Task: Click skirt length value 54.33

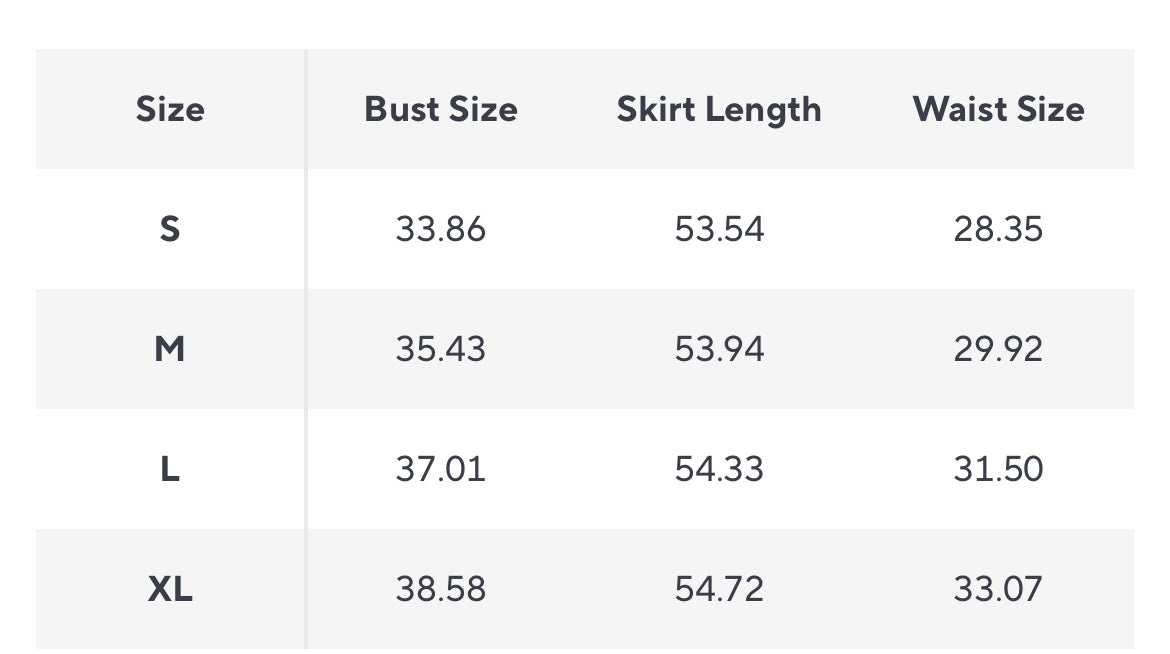Action: coord(719,469)
